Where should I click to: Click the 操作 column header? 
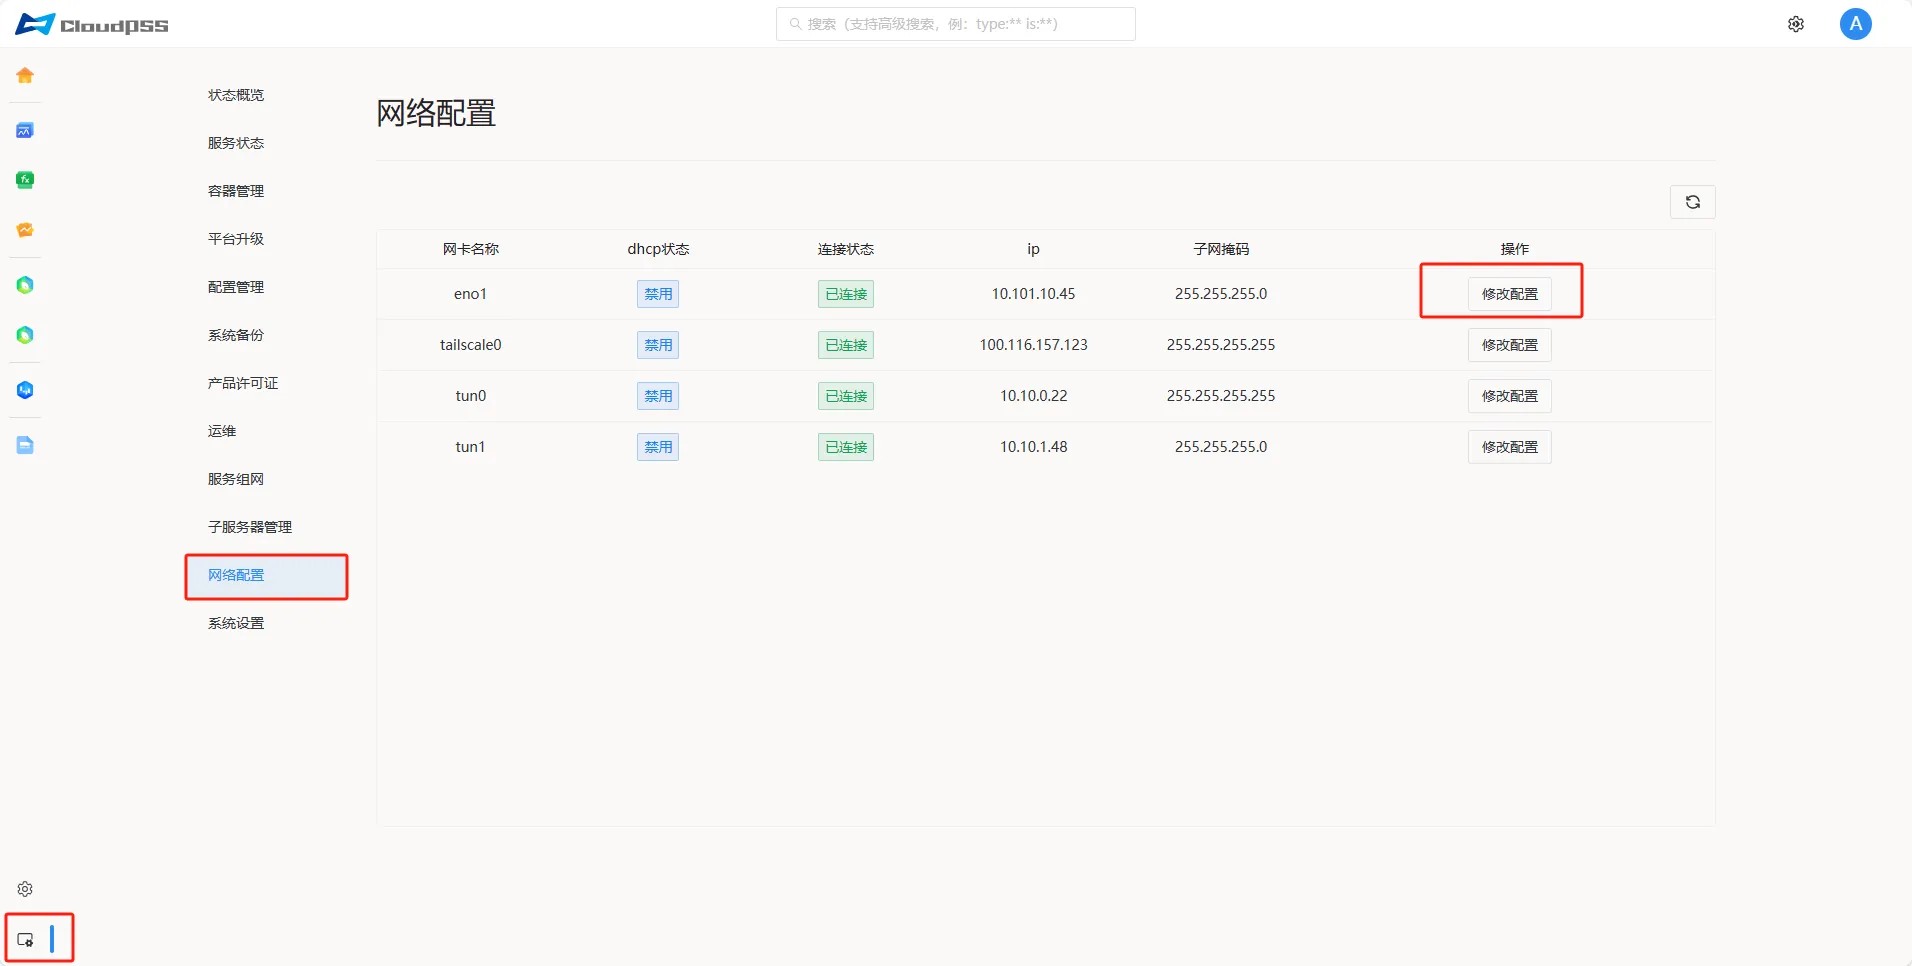click(1514, 249)
